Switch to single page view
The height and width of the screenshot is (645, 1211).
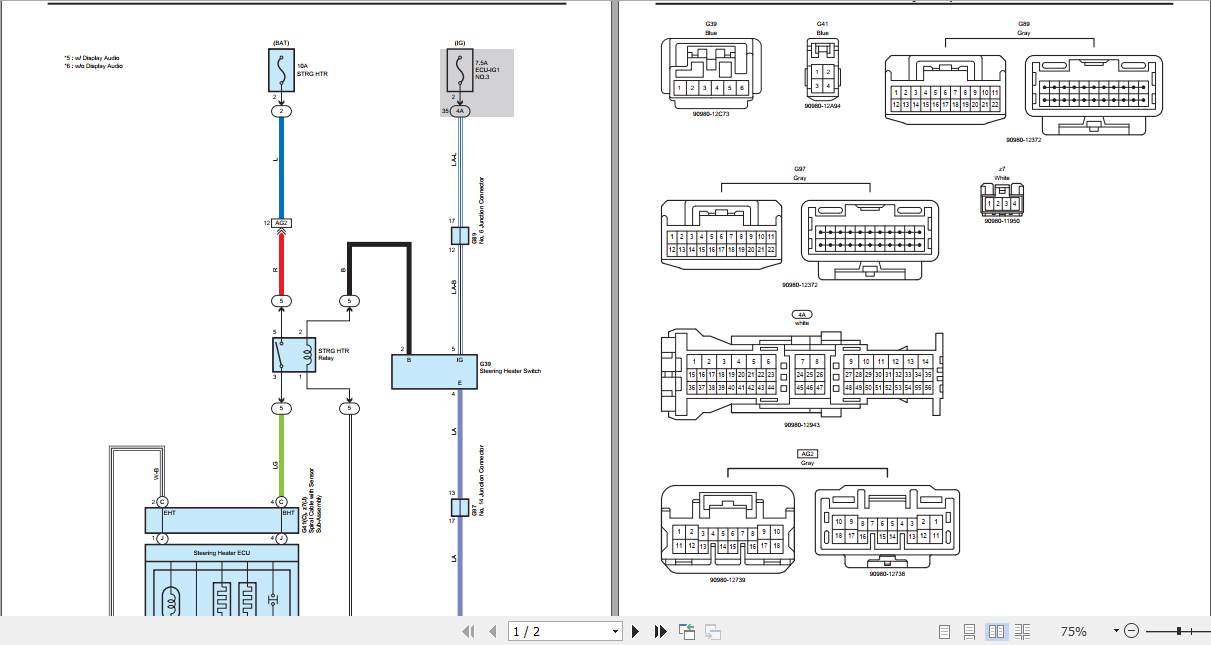coord(945,631)
